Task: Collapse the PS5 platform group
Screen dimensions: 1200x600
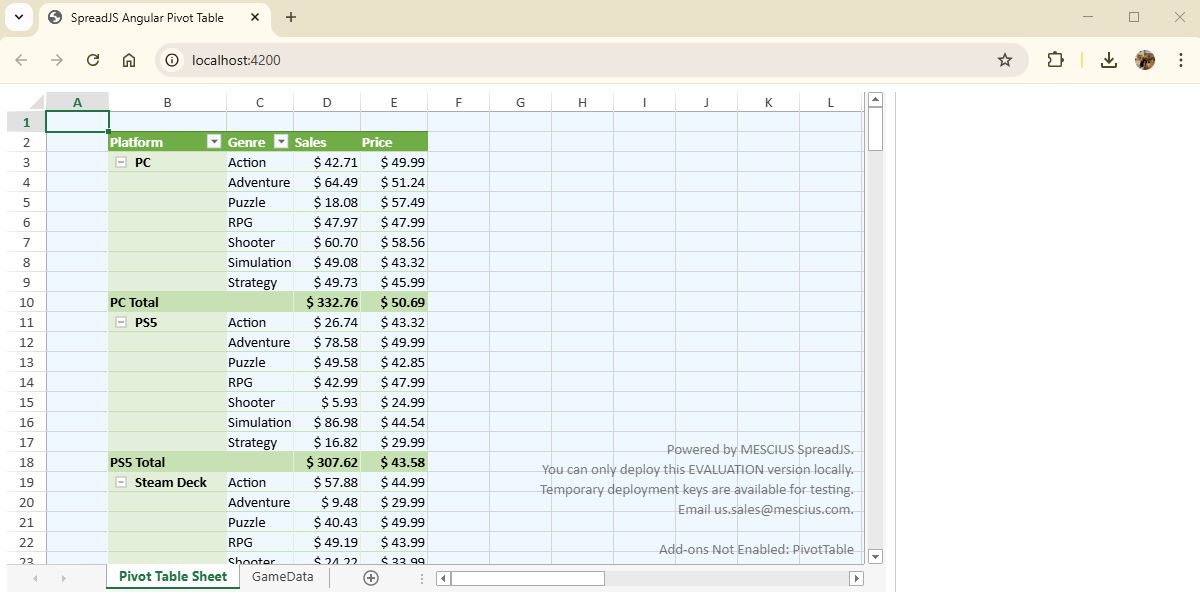Action: [x=121, y=322]
